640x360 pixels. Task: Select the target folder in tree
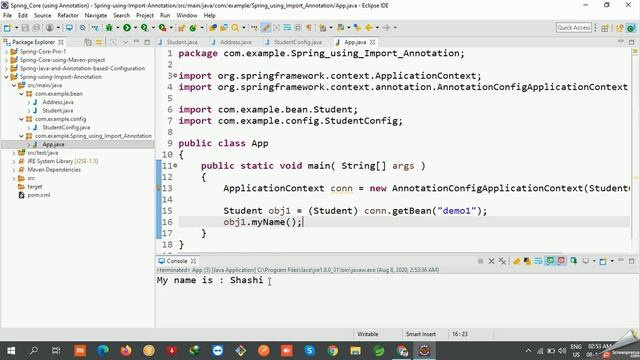(35, 187)
